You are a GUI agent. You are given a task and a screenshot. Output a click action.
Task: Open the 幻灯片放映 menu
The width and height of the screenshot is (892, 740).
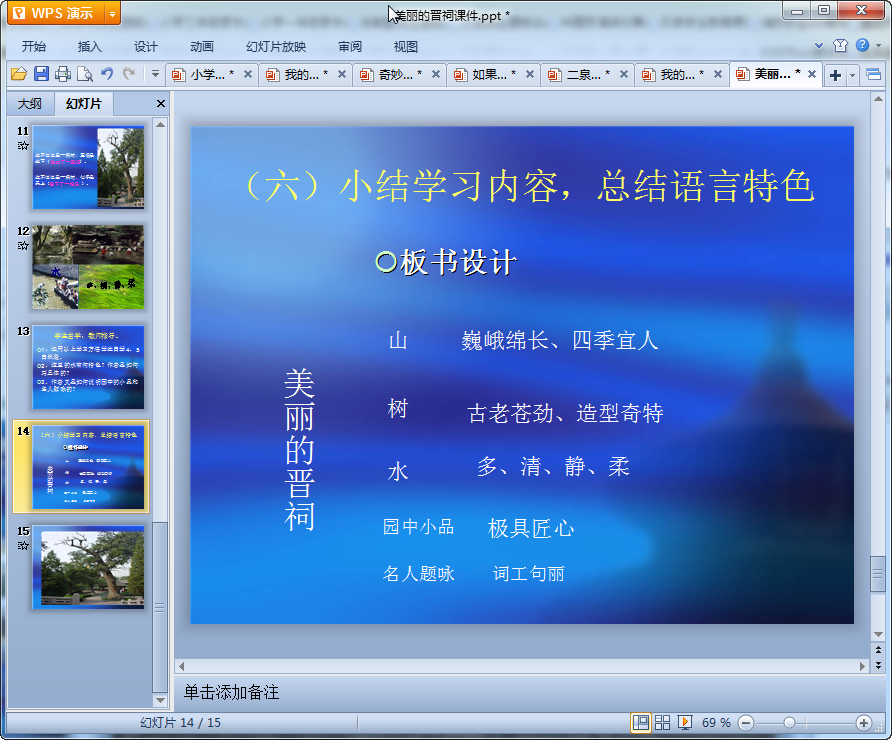point(276,47)
